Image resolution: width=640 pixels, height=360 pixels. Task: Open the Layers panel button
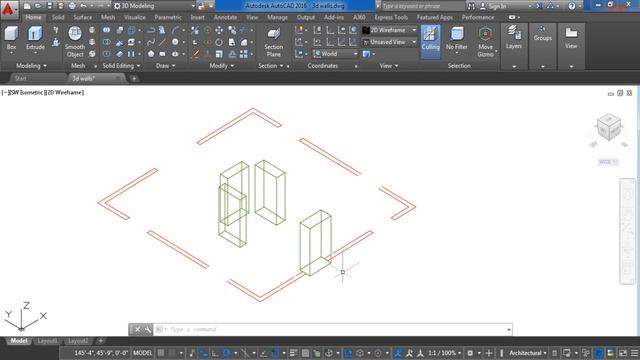pos(513,37)
